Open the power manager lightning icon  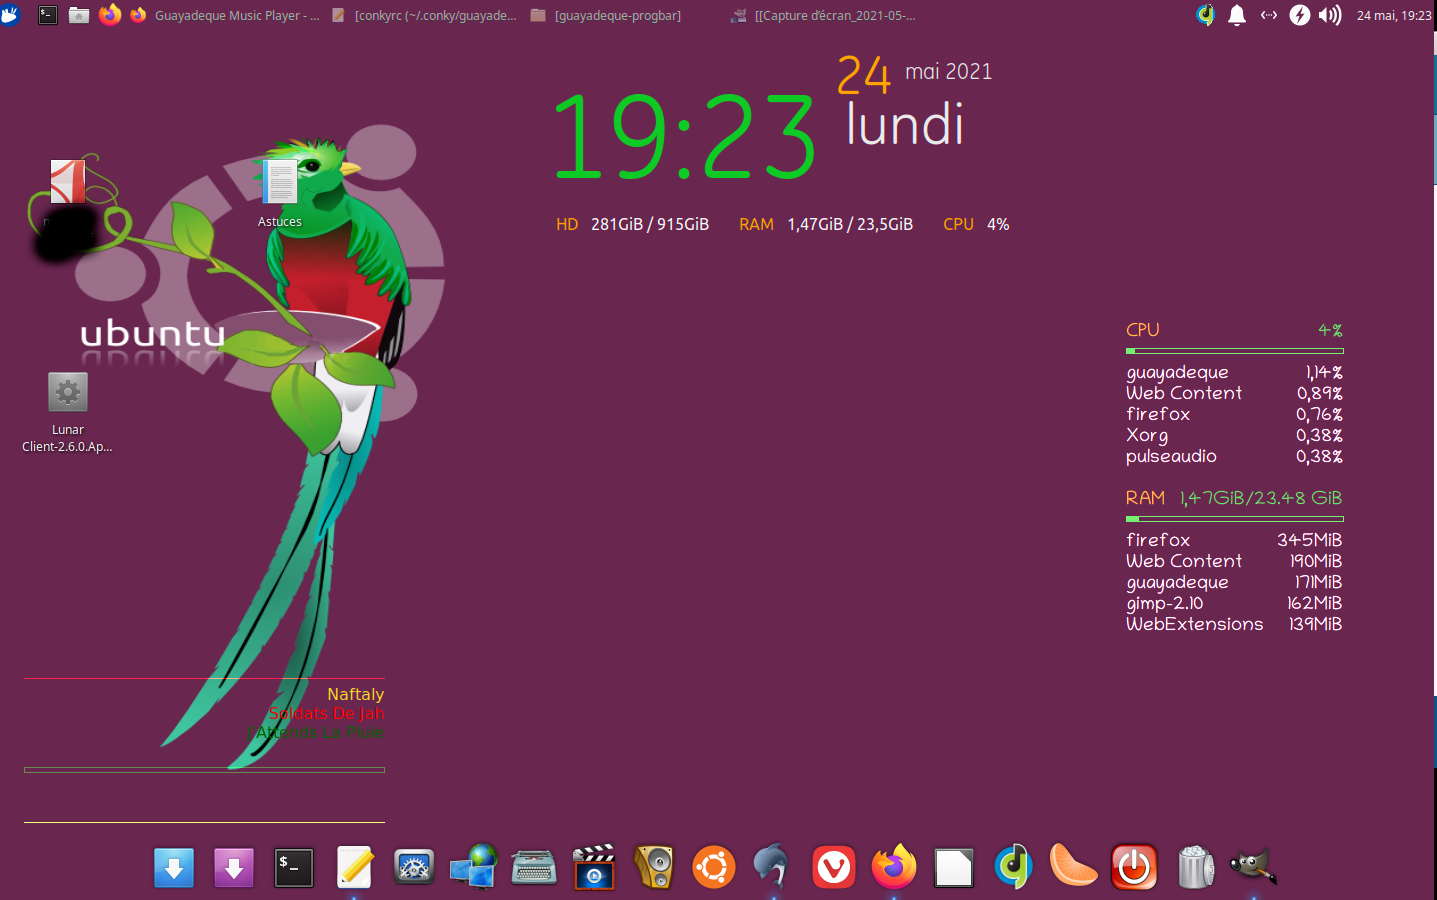1299,15
